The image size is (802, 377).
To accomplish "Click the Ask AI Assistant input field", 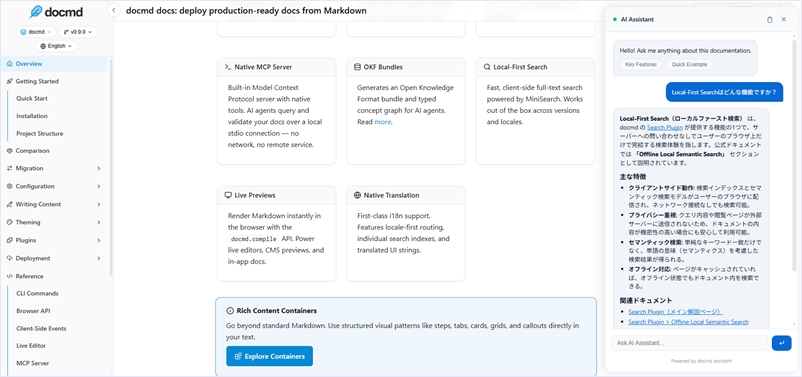I will [689, 343].
